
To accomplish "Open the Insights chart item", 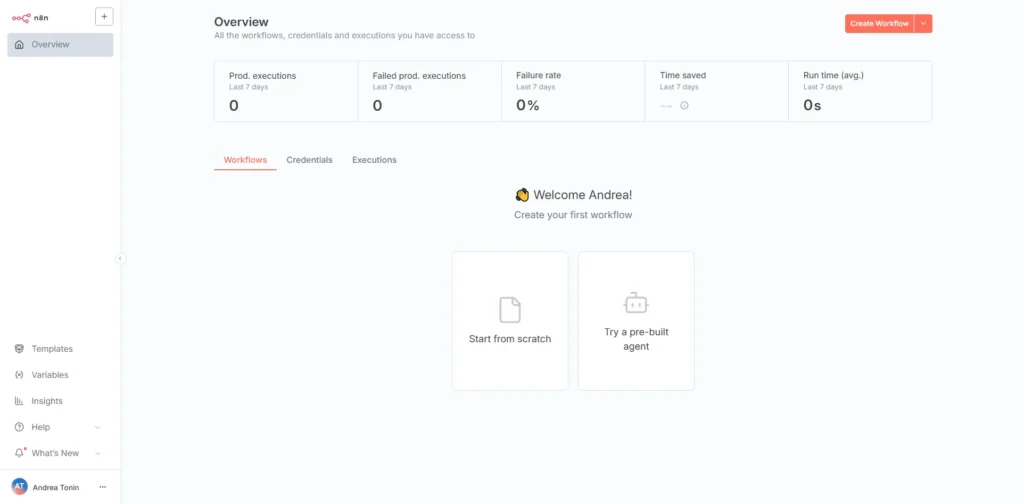I will tap(47, 401).
